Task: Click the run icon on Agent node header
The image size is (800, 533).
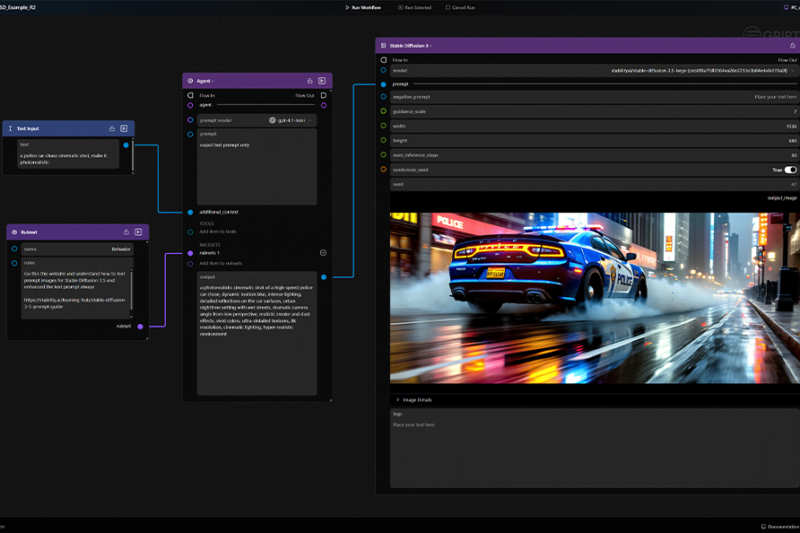Action: coord(322,81)
